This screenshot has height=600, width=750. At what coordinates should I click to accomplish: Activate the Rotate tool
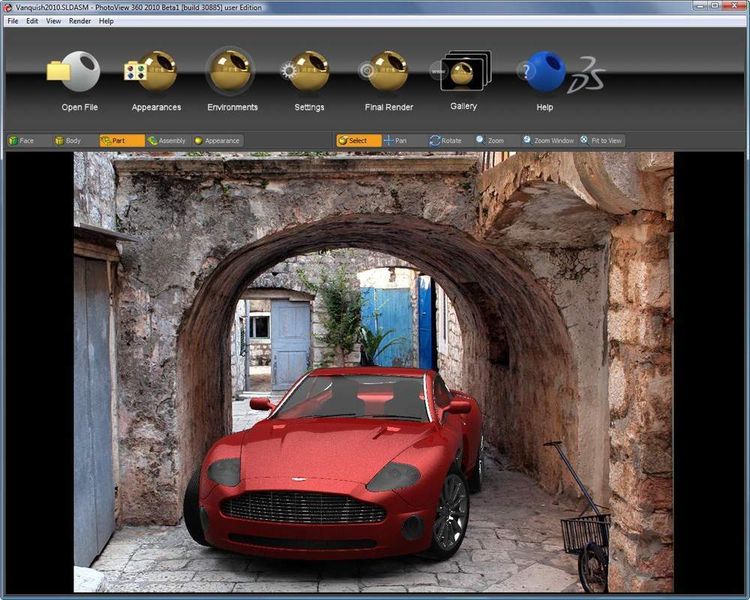coord(450,141)
